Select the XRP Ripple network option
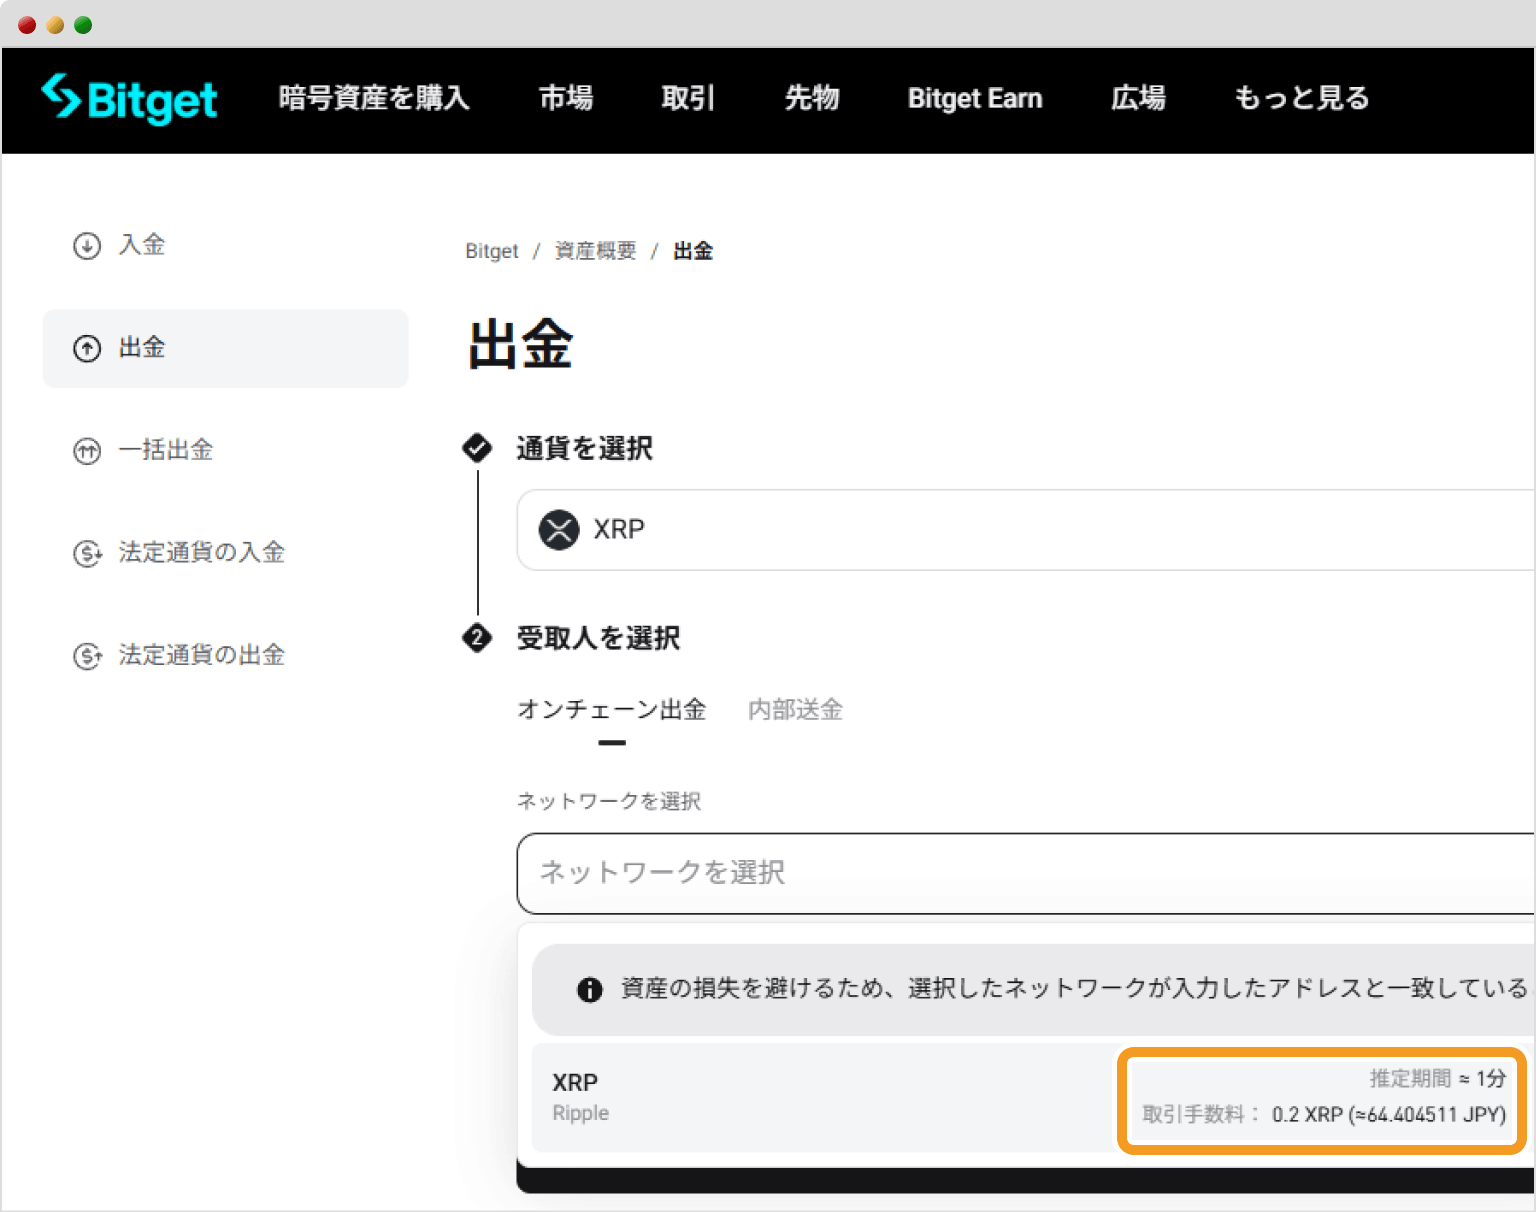This screenshot has width=1536, height=1212. (800, 1097)
